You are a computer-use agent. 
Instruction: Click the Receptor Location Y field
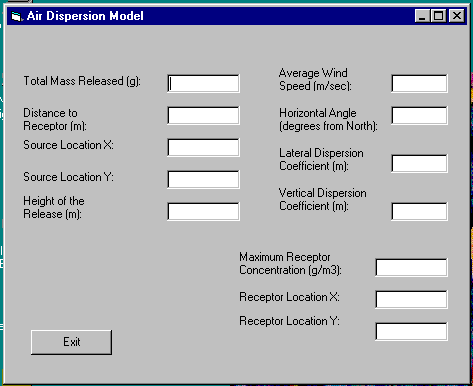point(411,331)
